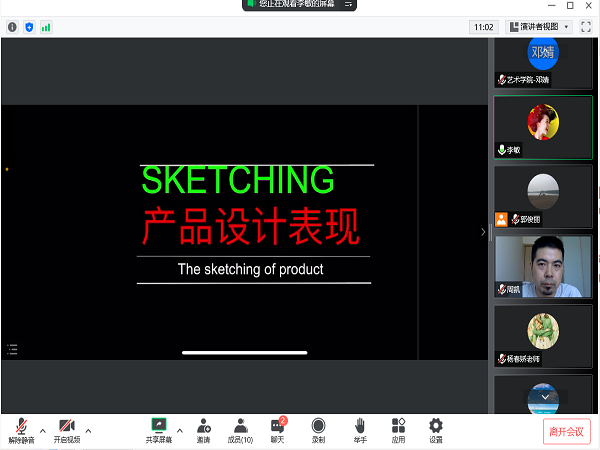Open the meeting info icon

click(12, 27)
